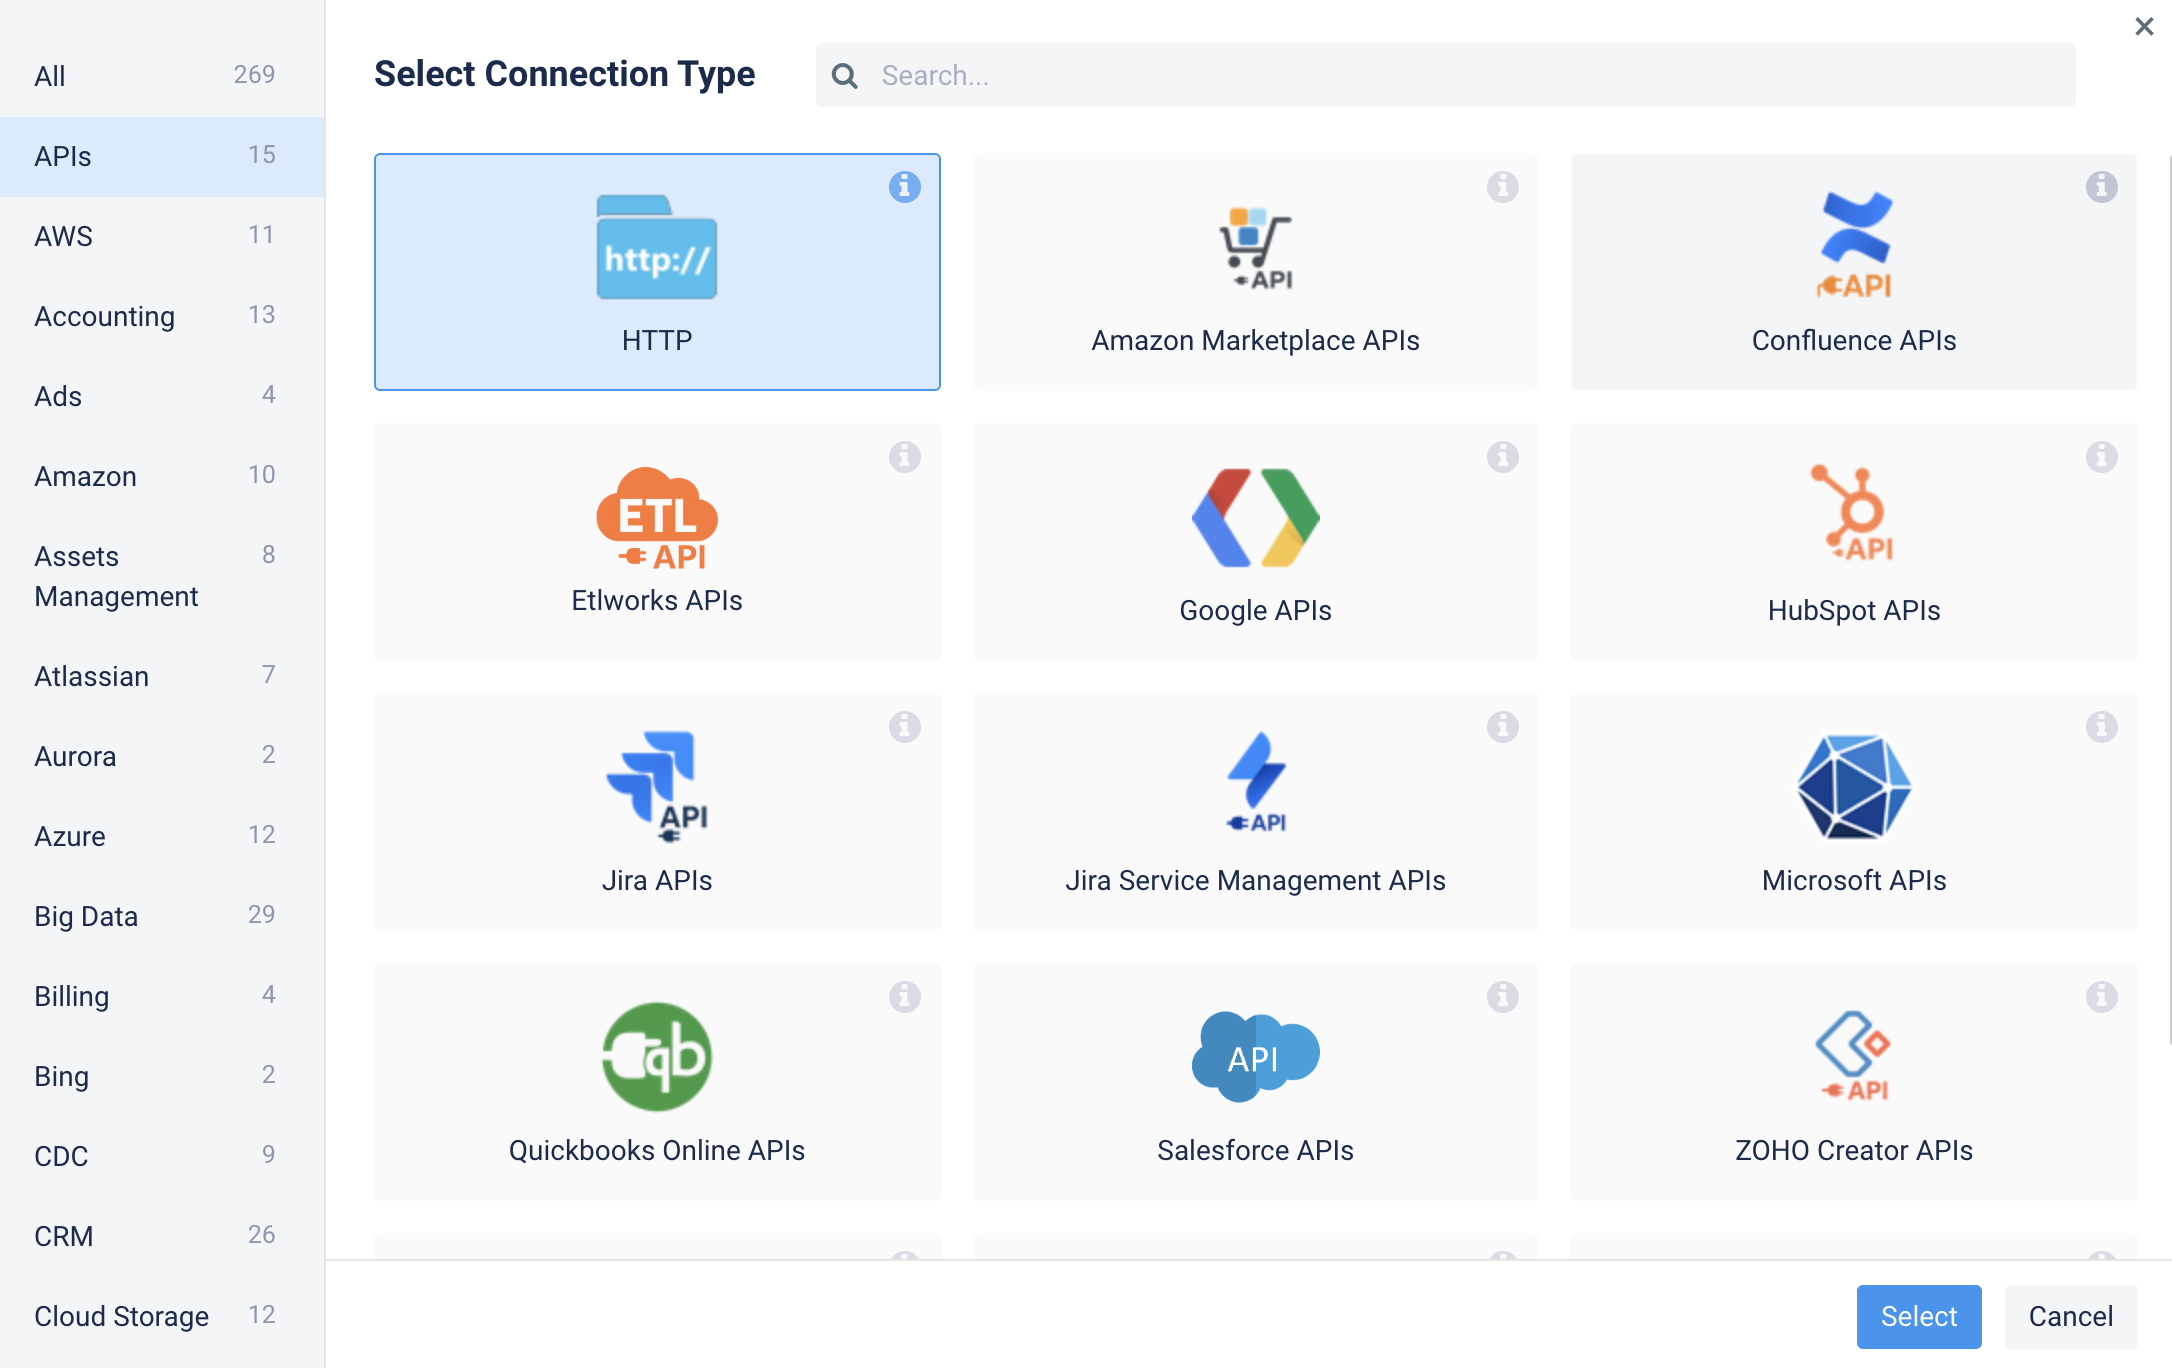The width and height of the screenshot is (2172, 1368).
Task: Select the HTTP connection folder icon
Action: click(x=656, y=248)
